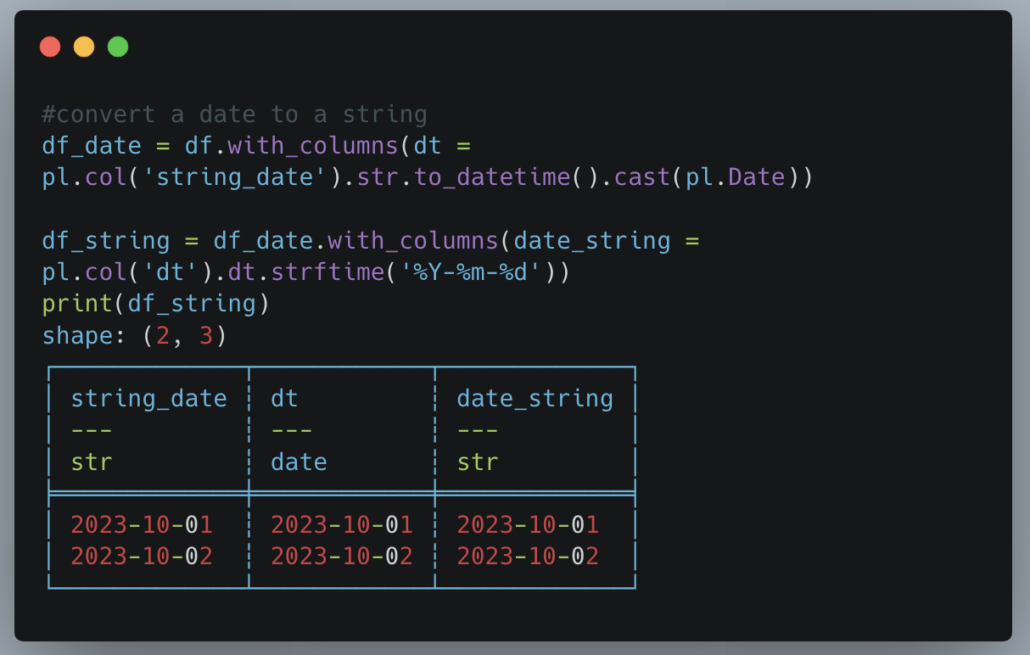Click the to_datetime method call

(x=492, y=177)
